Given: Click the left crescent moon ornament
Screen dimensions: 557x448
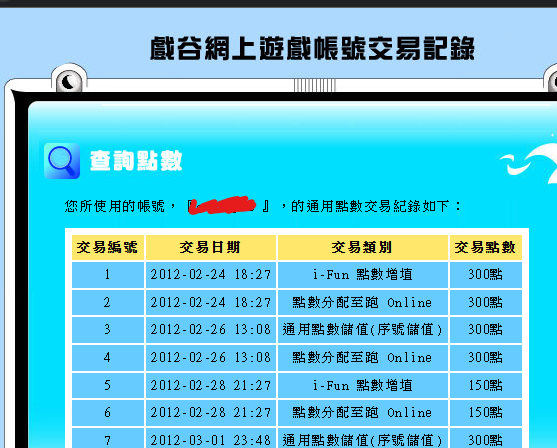Looking at the screenshot, I should (x=69, y=79).
